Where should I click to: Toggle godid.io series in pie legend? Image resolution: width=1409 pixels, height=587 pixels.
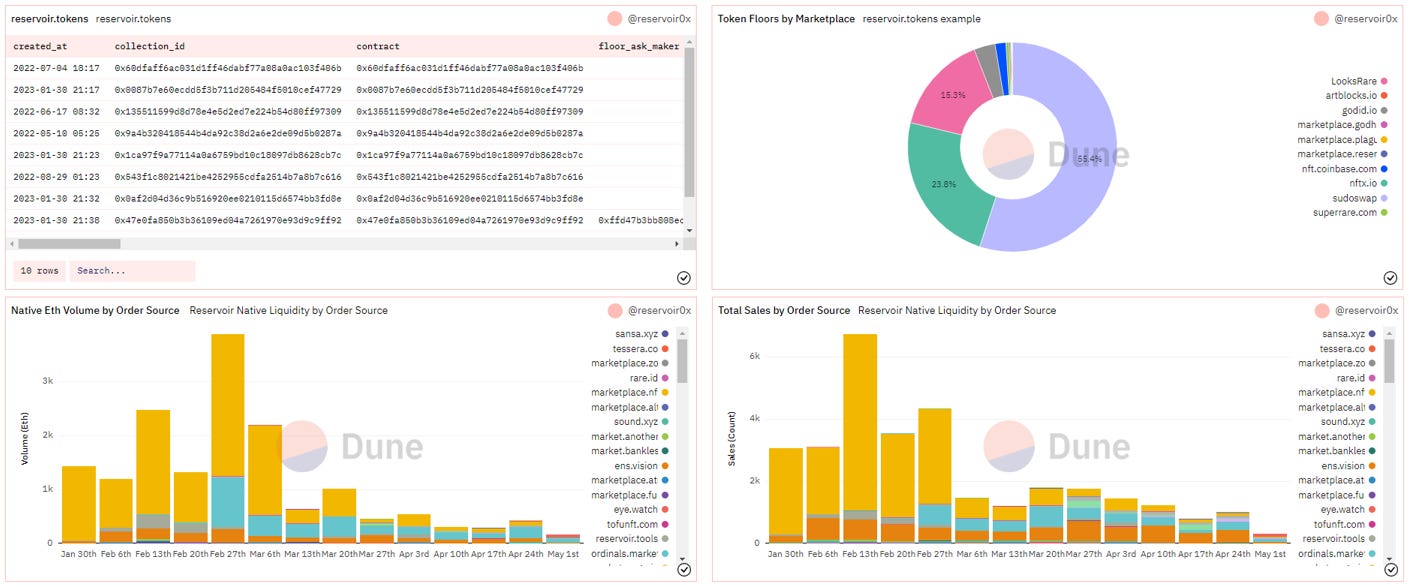(1363, 110)
